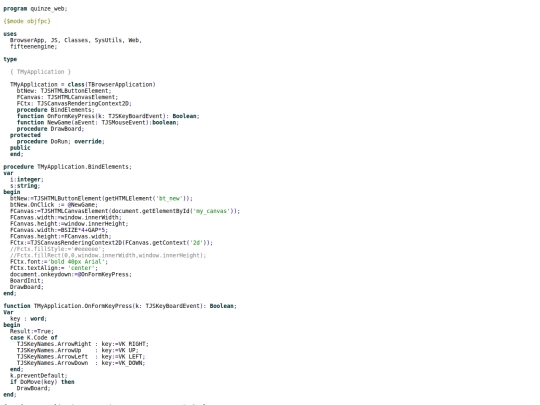Click the 'BoardInit;' call

tap(27, 281)
